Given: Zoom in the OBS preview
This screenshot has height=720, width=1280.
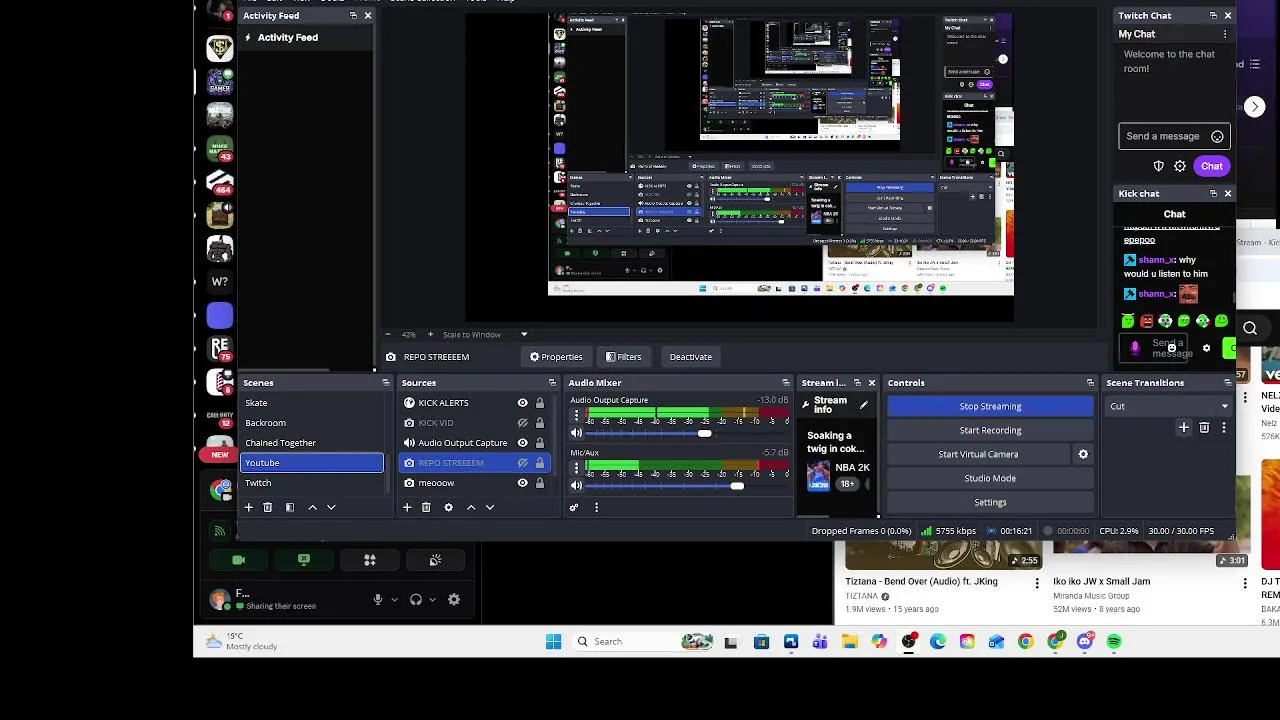Looking at the screenshot, I should click(431, 334).
